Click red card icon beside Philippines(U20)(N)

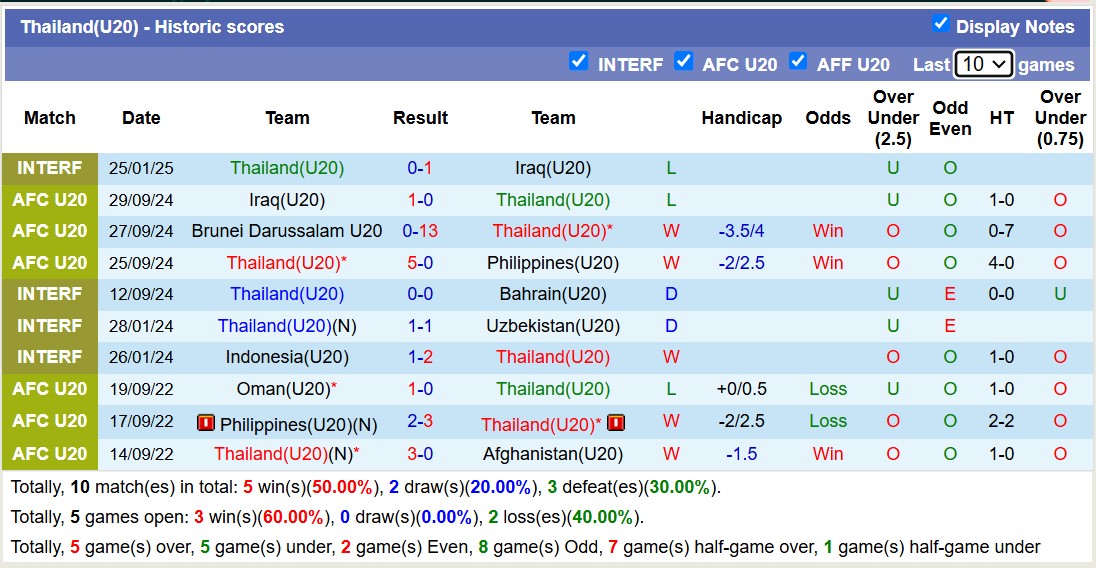coord(206,424)
